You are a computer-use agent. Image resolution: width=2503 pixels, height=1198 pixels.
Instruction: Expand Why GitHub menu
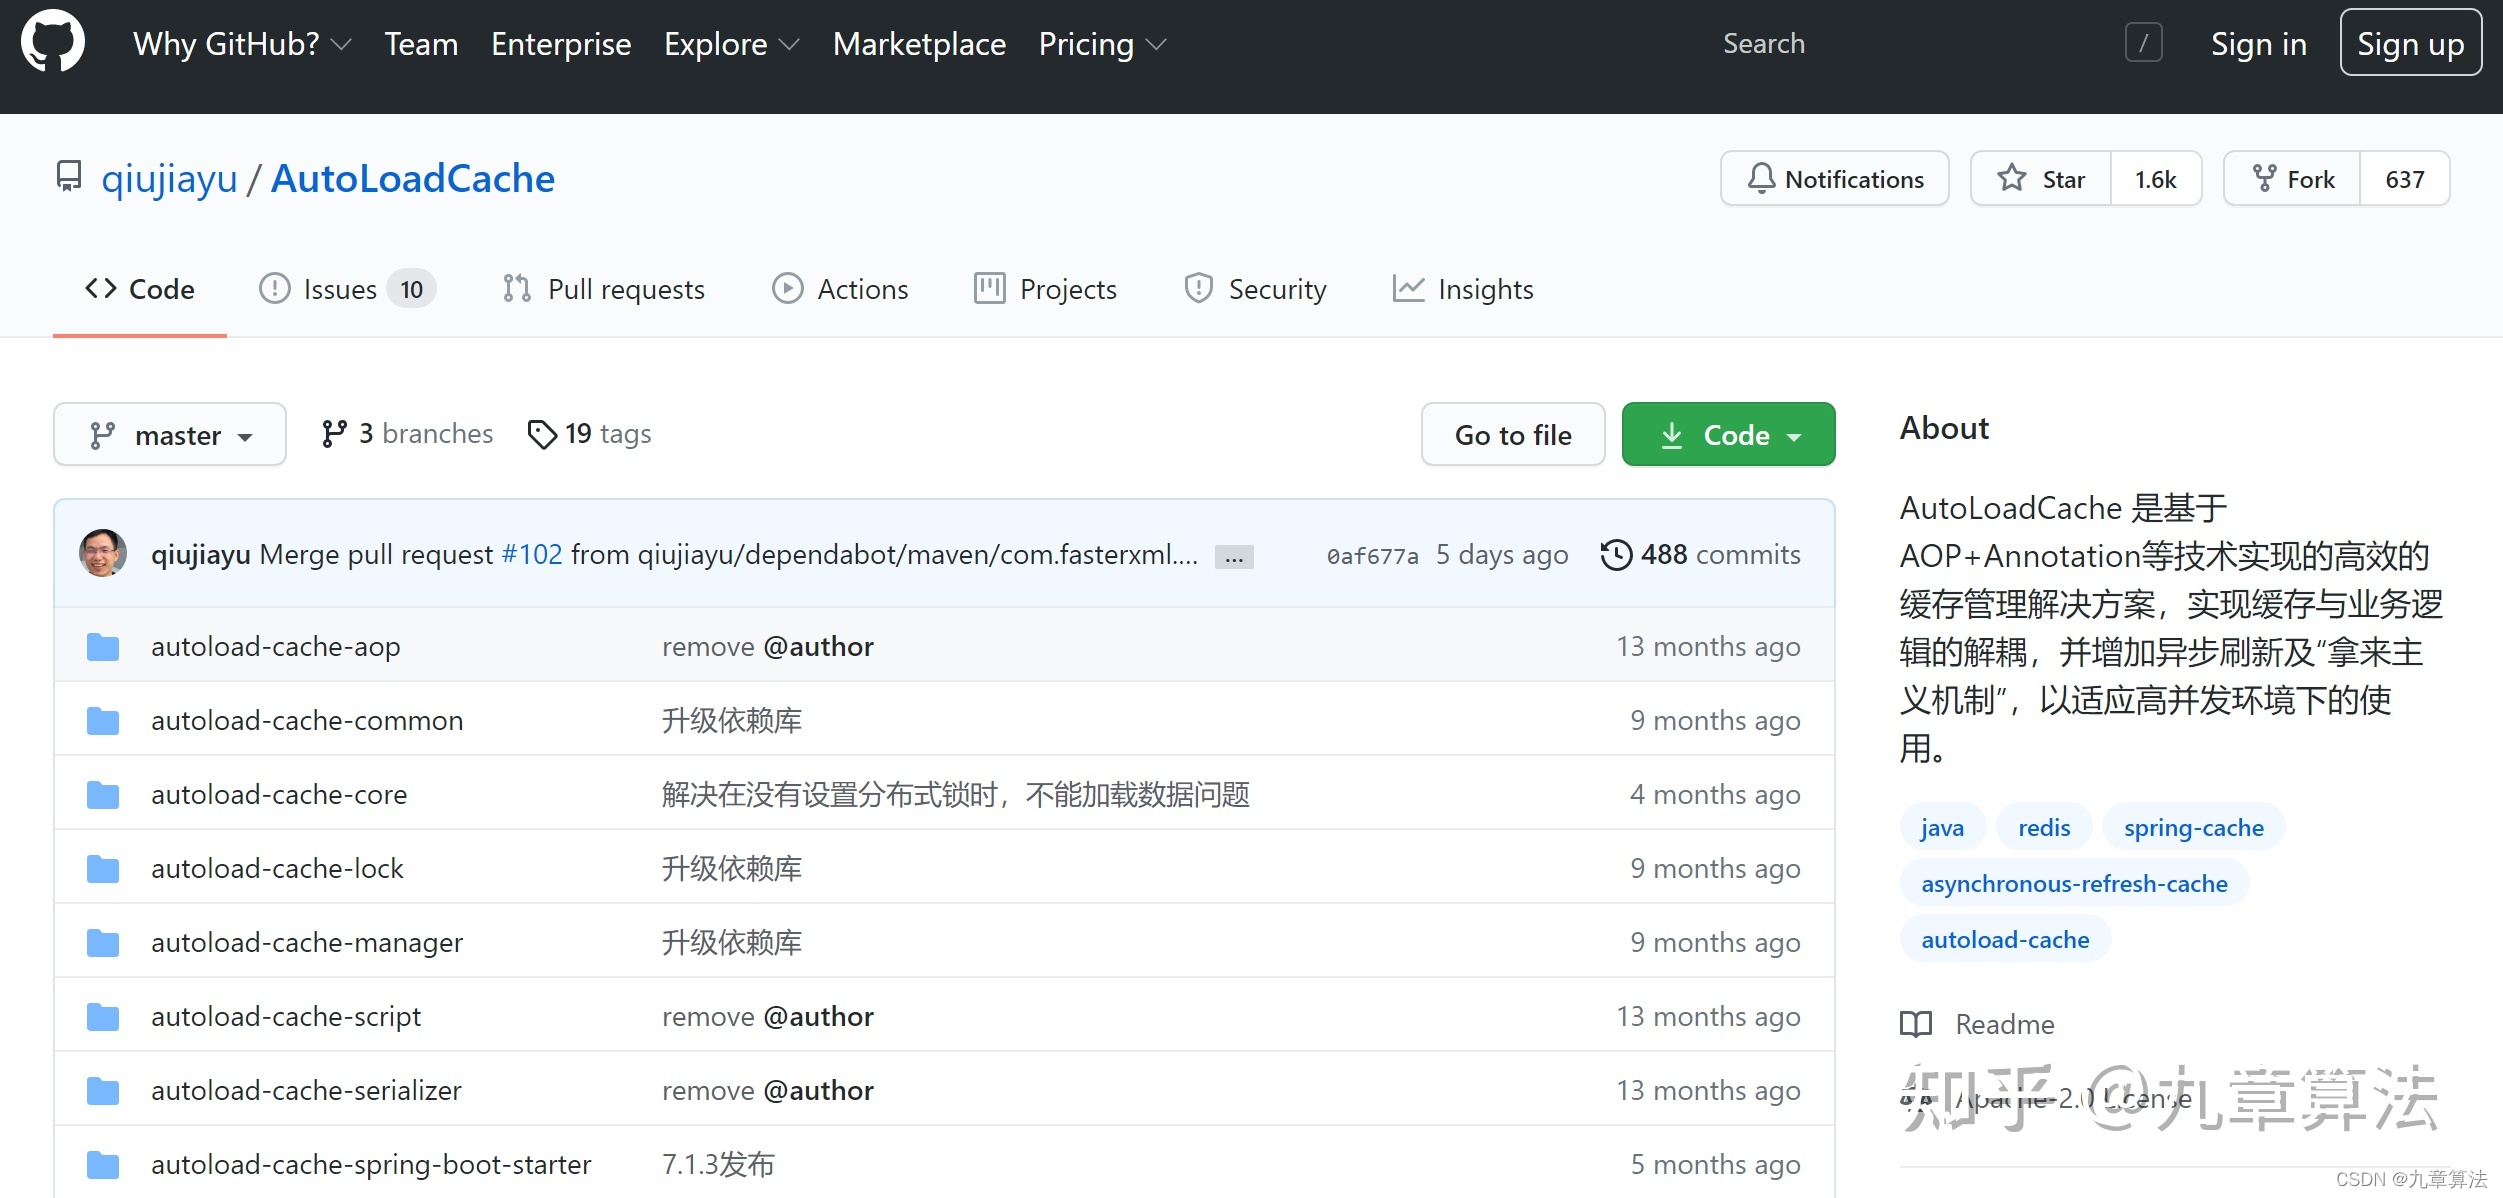pyautogui.click(x=241, y=44)
